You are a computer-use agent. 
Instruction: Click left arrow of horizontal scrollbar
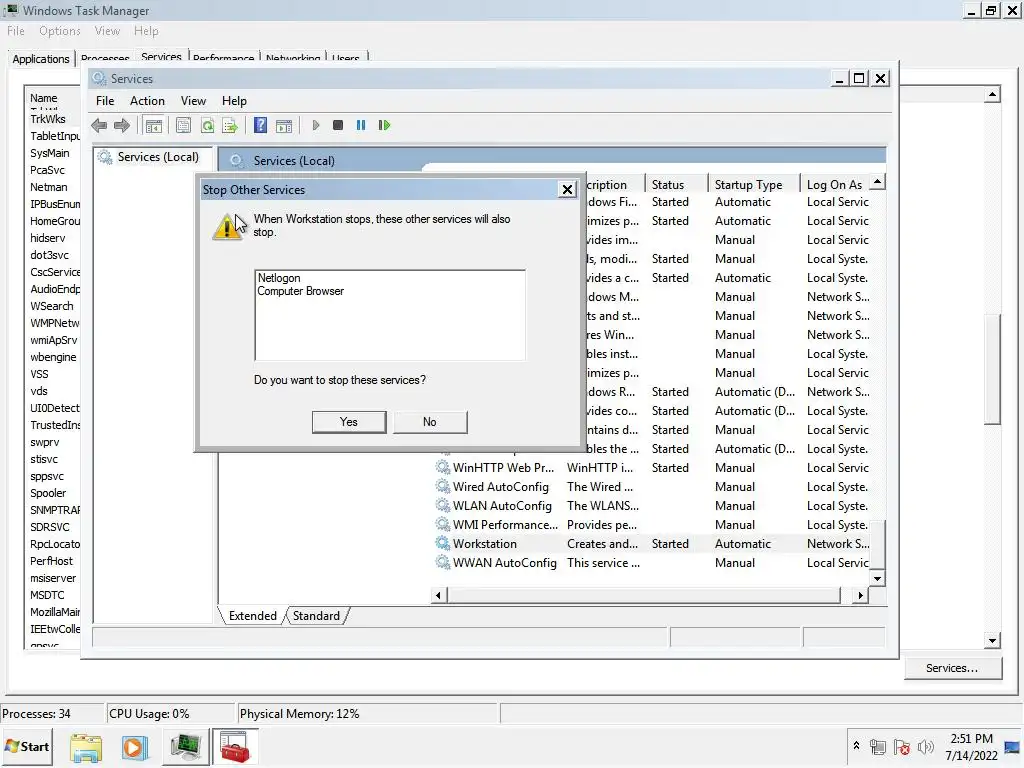point(438,595)
